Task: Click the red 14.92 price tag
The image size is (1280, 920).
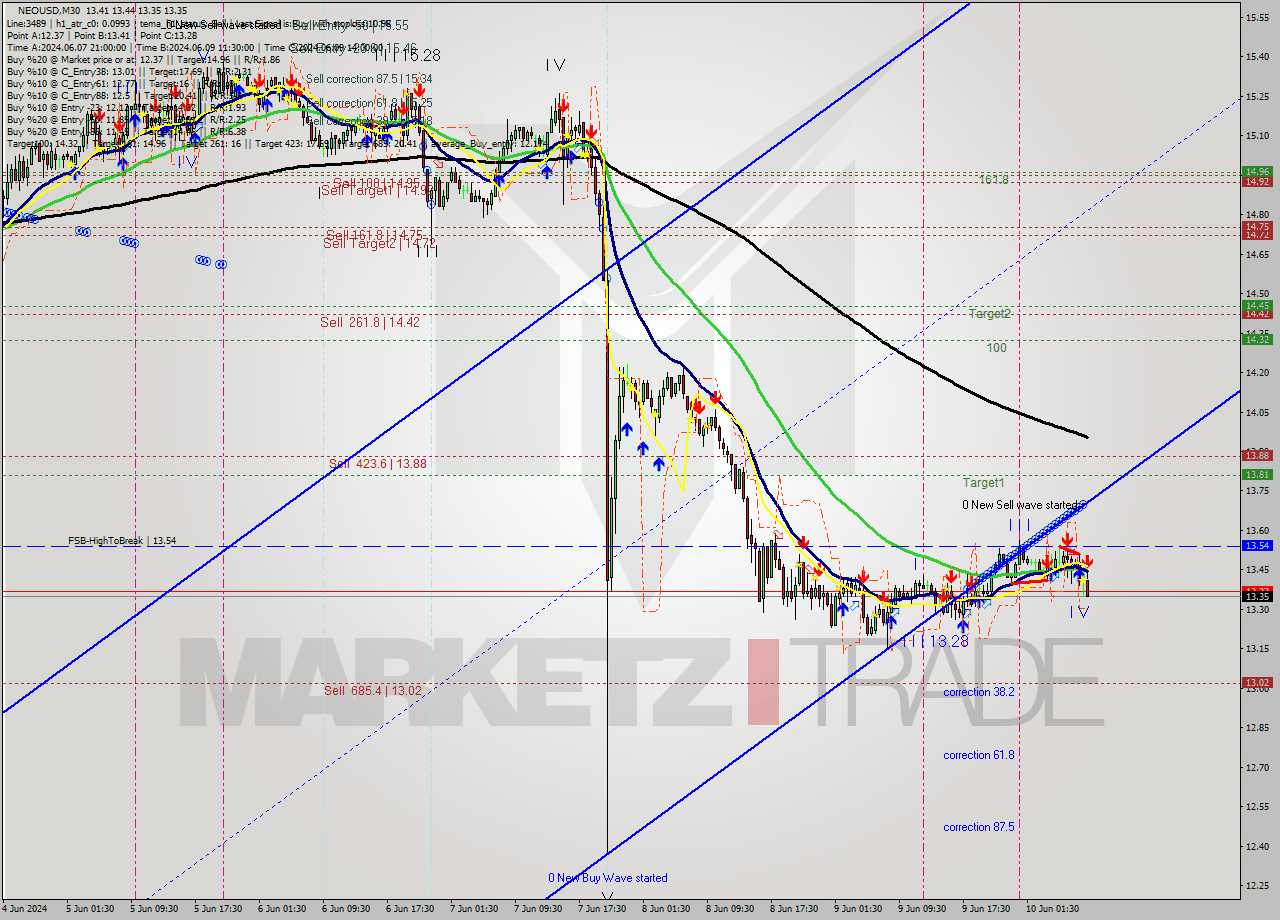Action: 1257,181
